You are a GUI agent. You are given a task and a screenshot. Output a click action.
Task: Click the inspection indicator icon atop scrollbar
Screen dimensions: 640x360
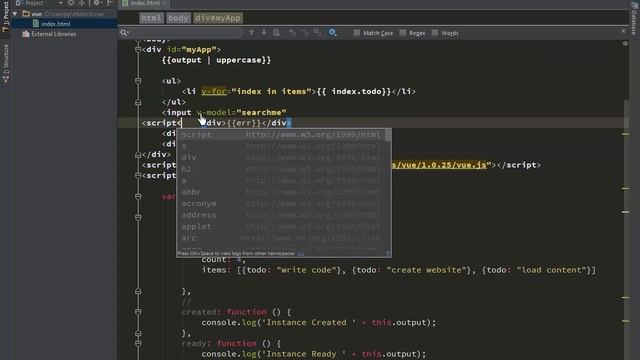click(x=625, y=43)
